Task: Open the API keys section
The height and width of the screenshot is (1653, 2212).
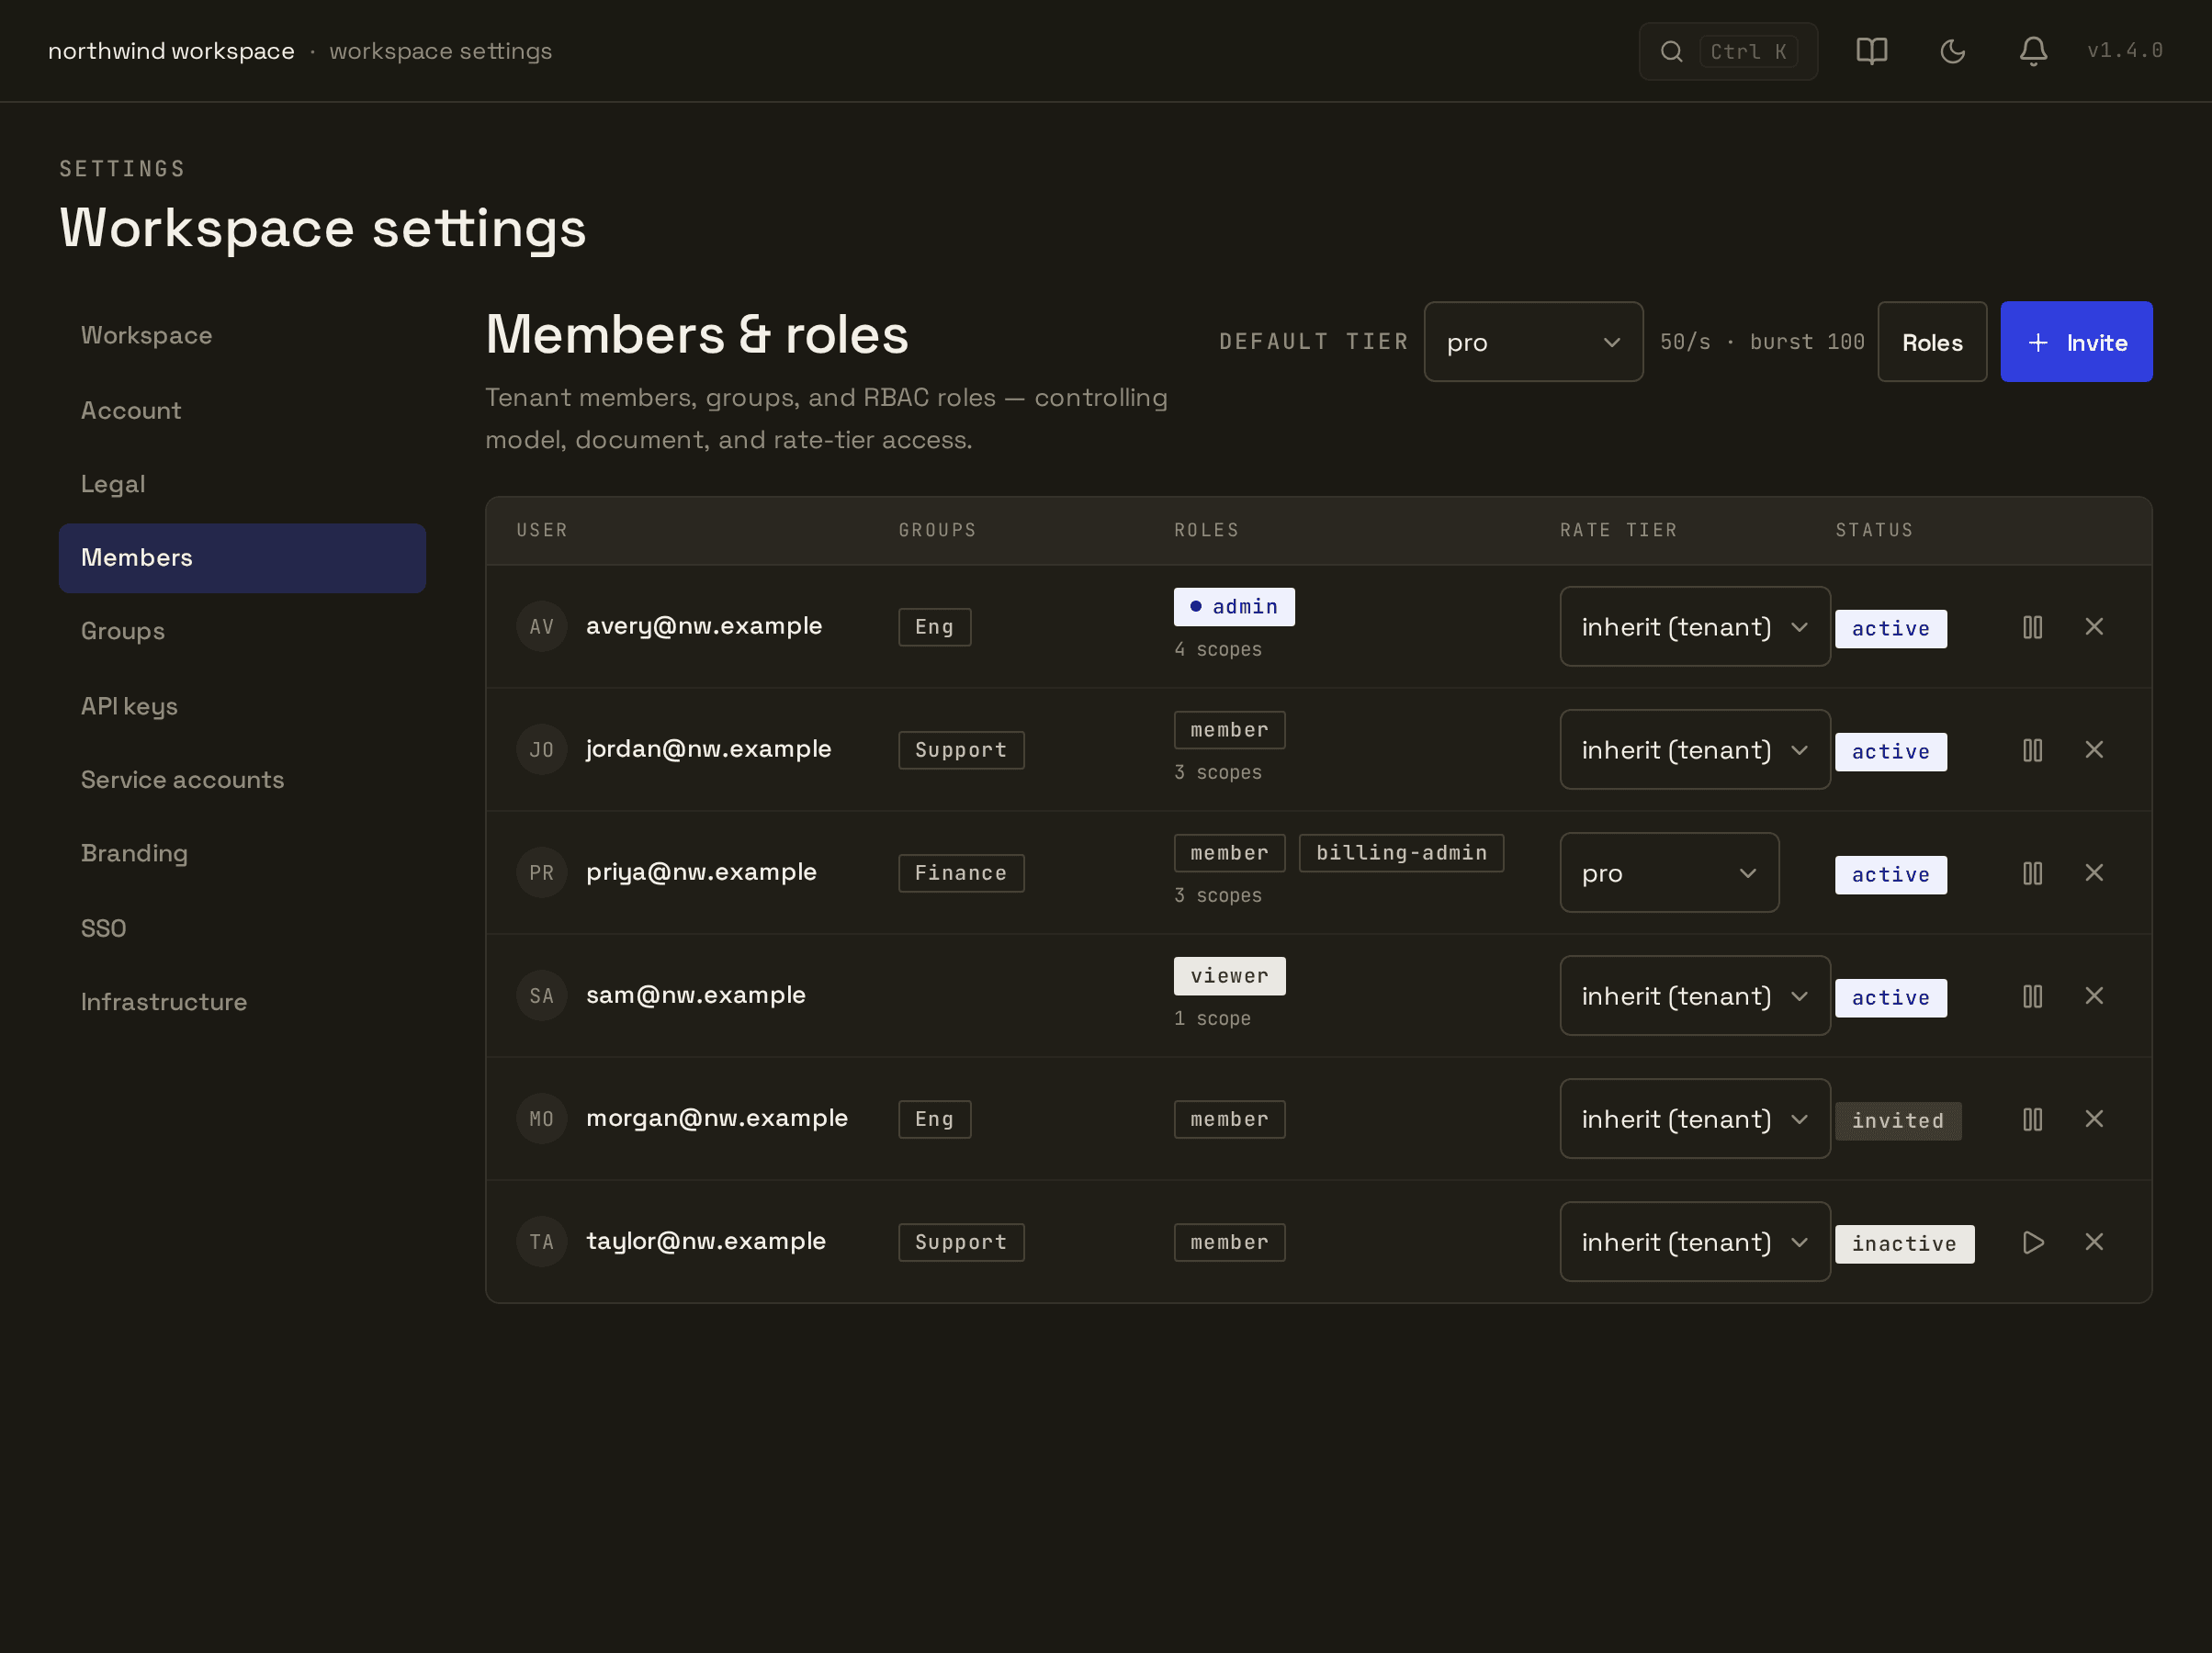Action: coord(242,706)
